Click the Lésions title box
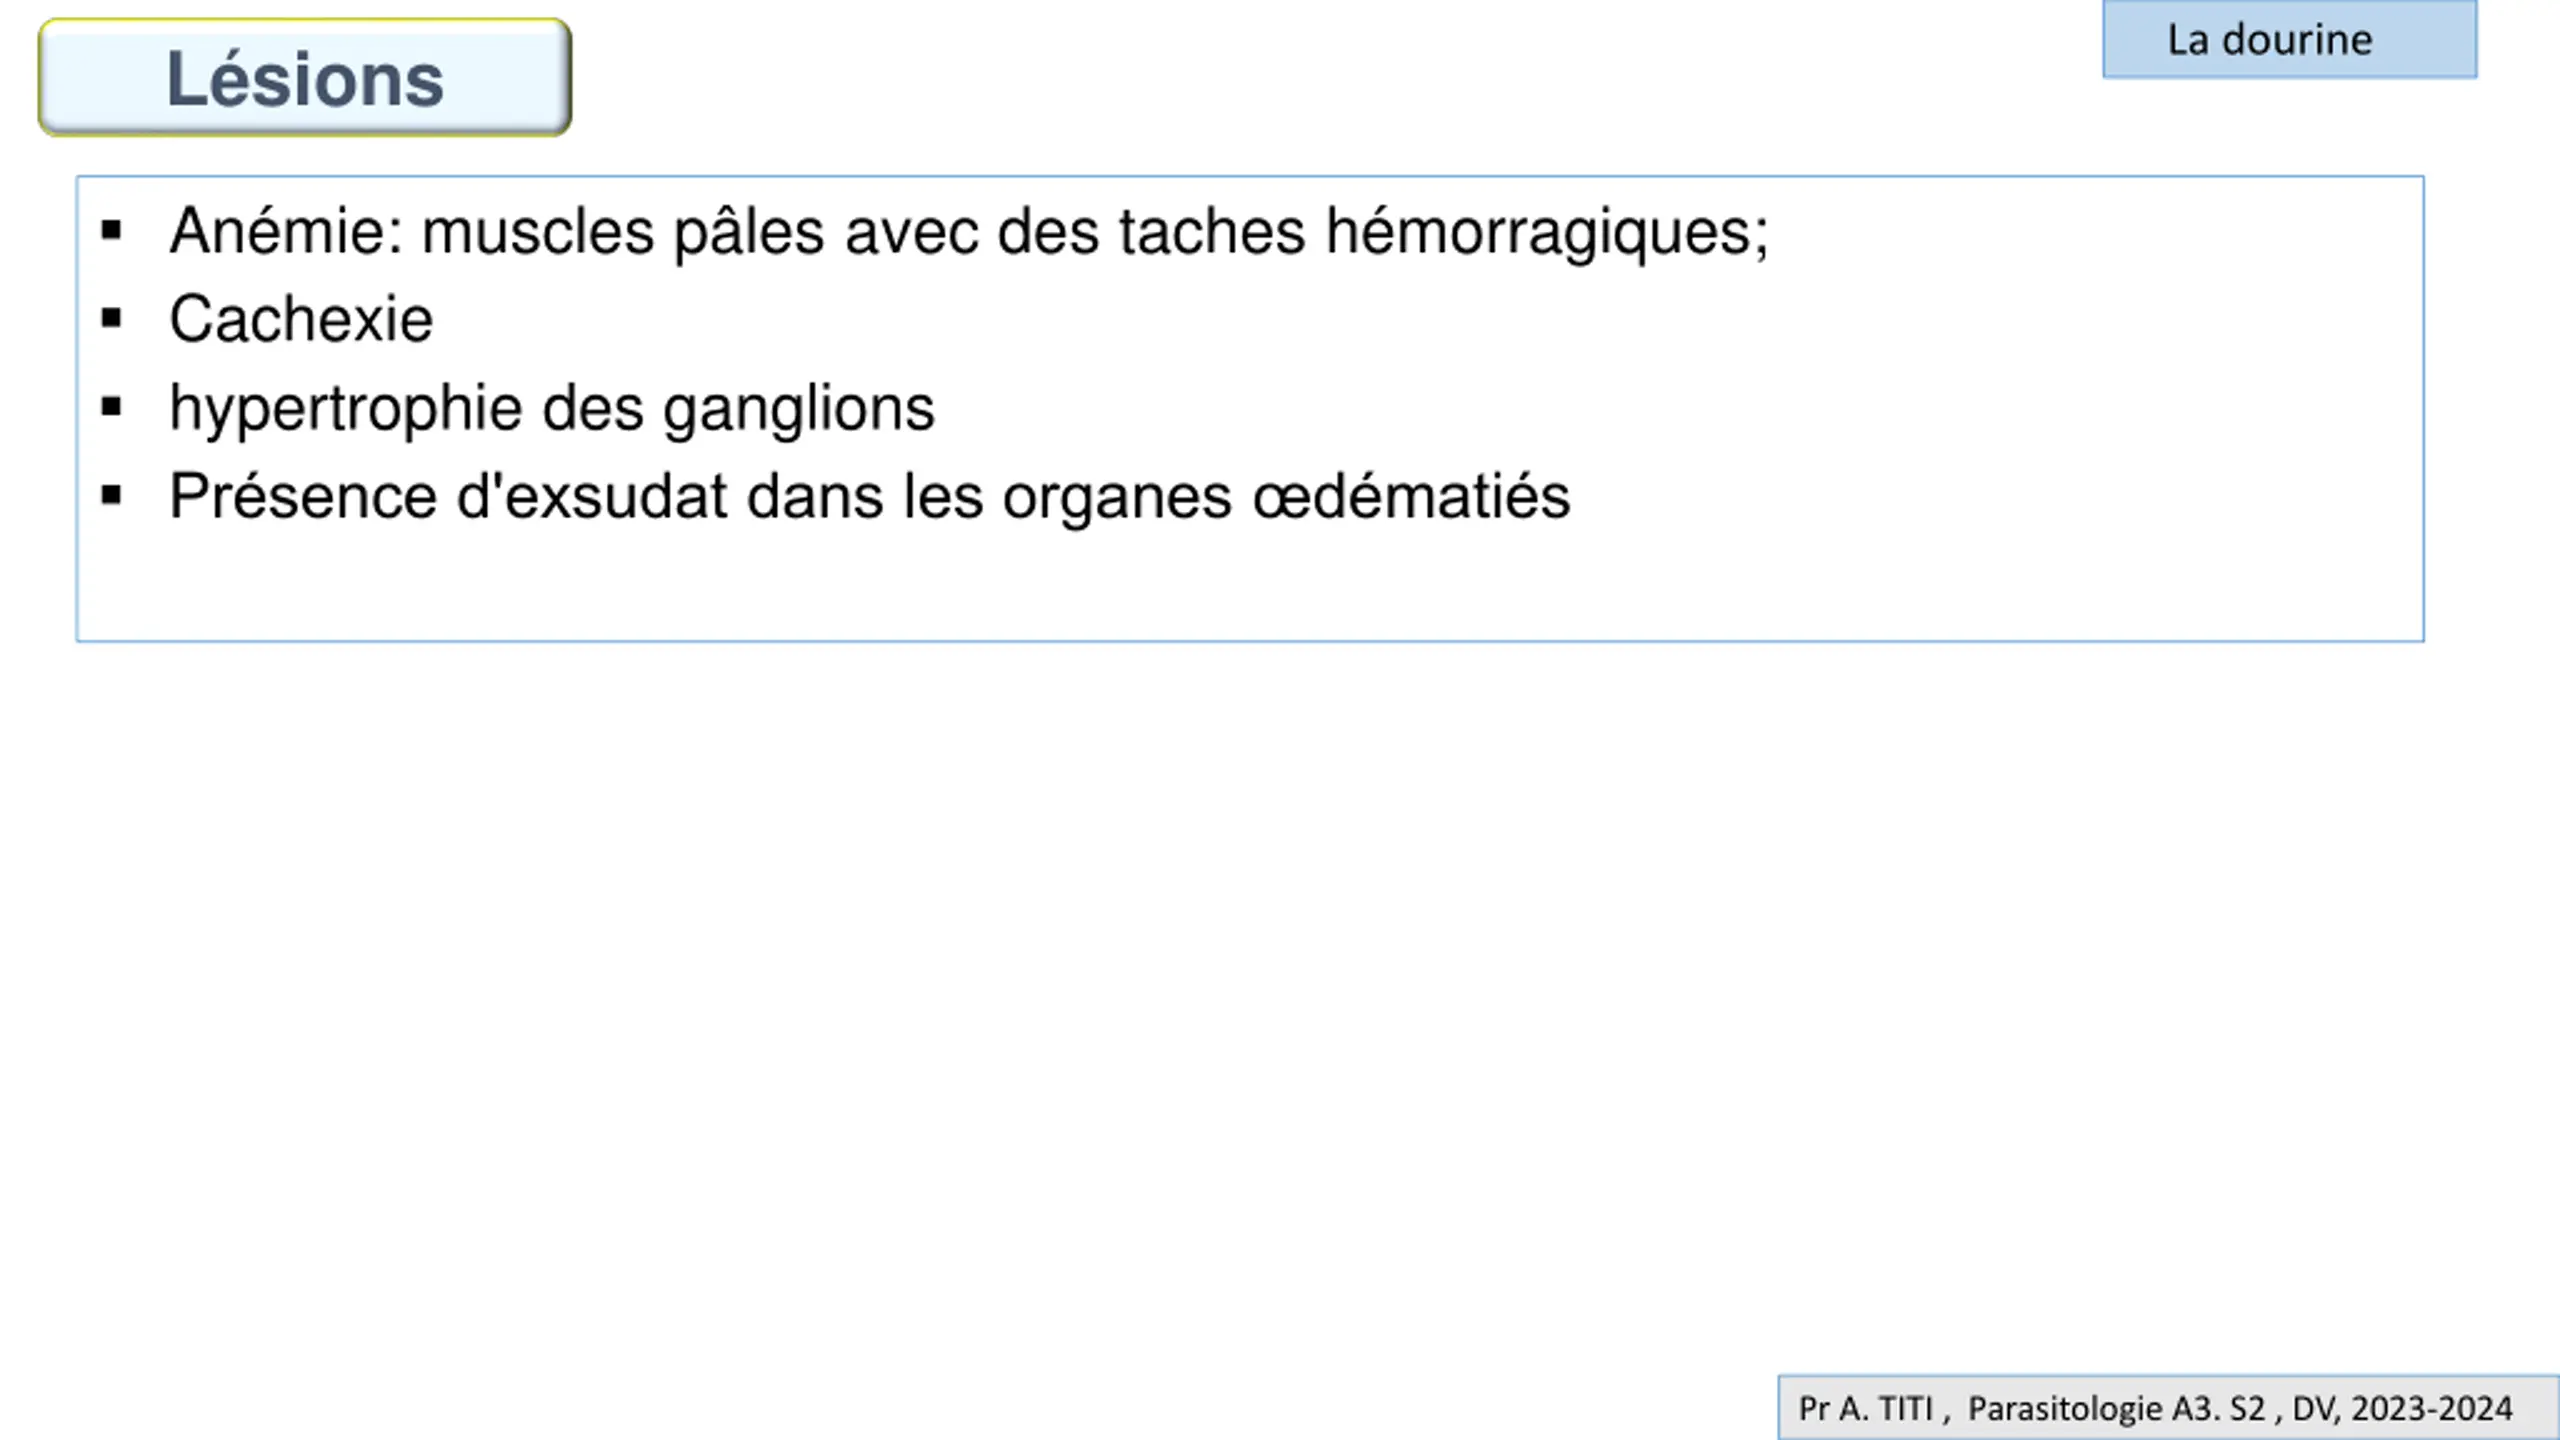2560x1440 pixels. click(x=305, y=78)
